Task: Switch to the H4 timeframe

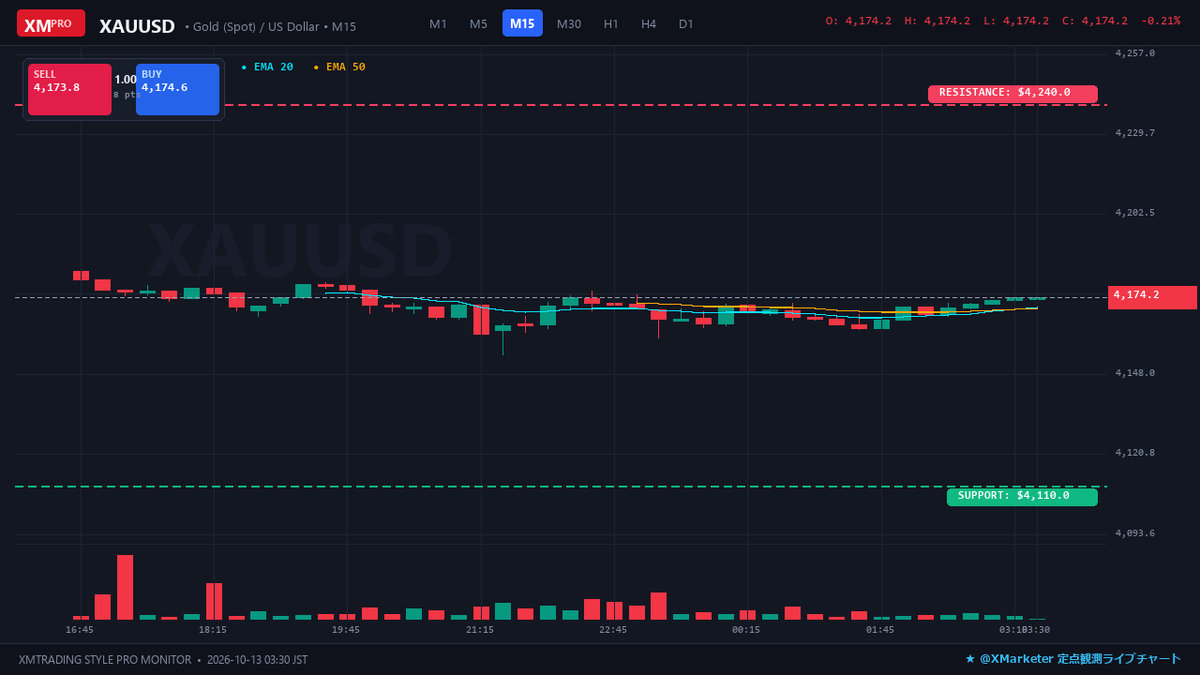Action: (649, 23)
